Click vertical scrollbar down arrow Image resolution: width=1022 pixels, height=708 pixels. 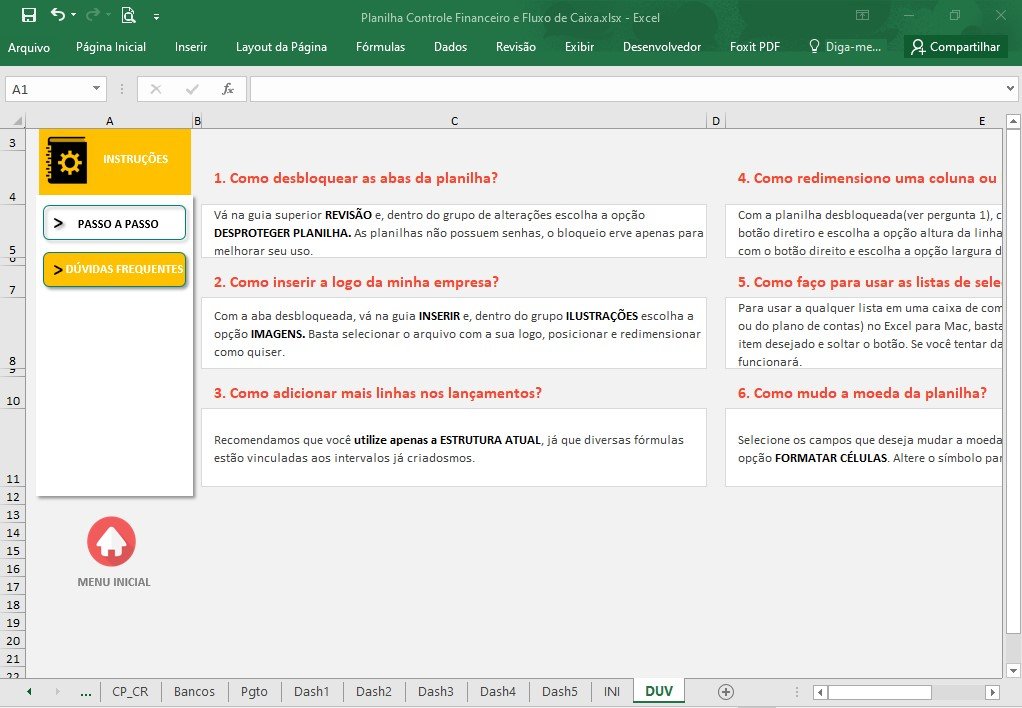click(x=1013, y=671)
